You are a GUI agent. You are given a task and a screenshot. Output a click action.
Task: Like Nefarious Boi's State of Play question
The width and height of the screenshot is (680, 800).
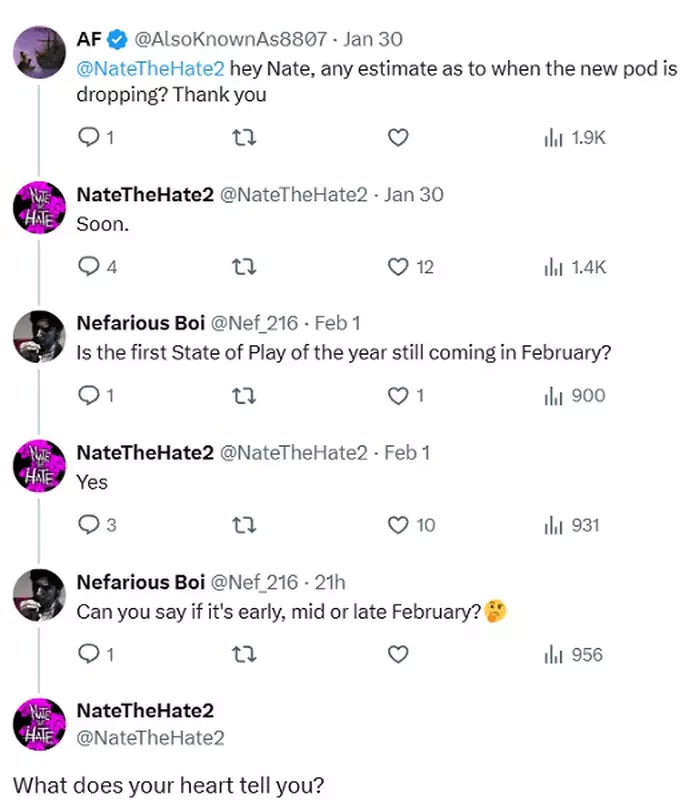(x=398, y=395)
